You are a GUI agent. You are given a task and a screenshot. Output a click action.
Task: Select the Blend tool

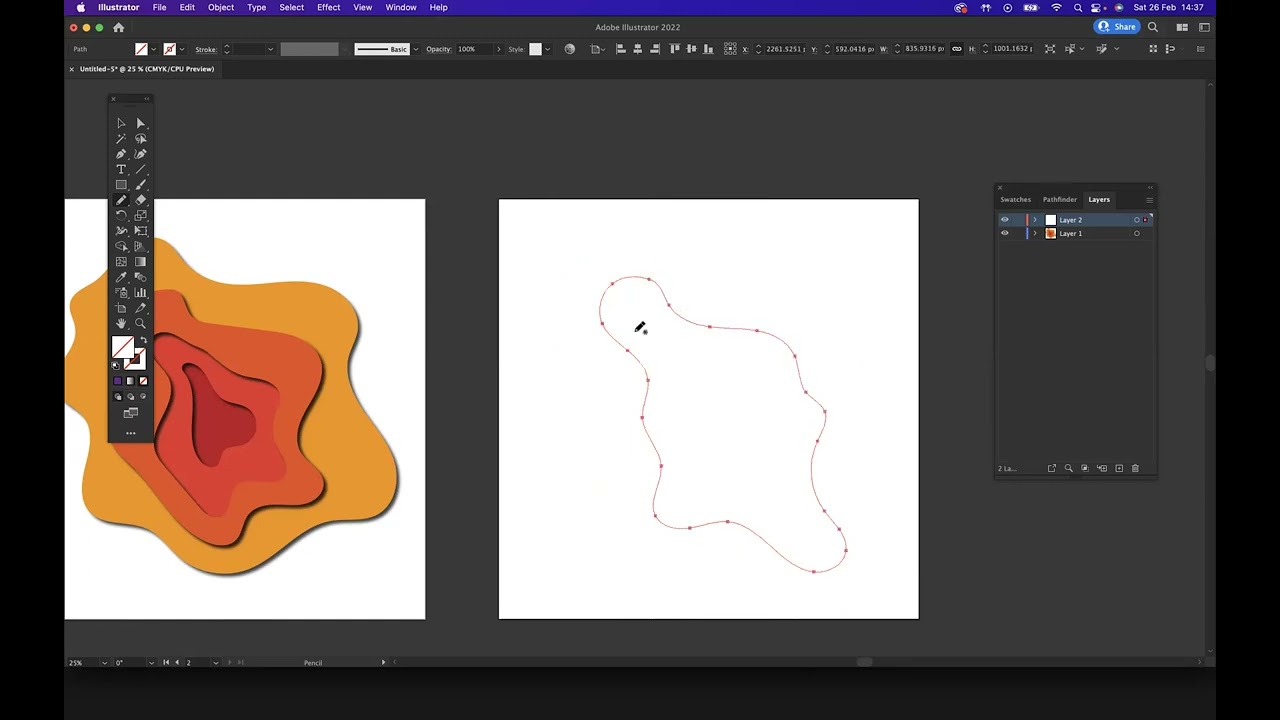coord(140,277)
